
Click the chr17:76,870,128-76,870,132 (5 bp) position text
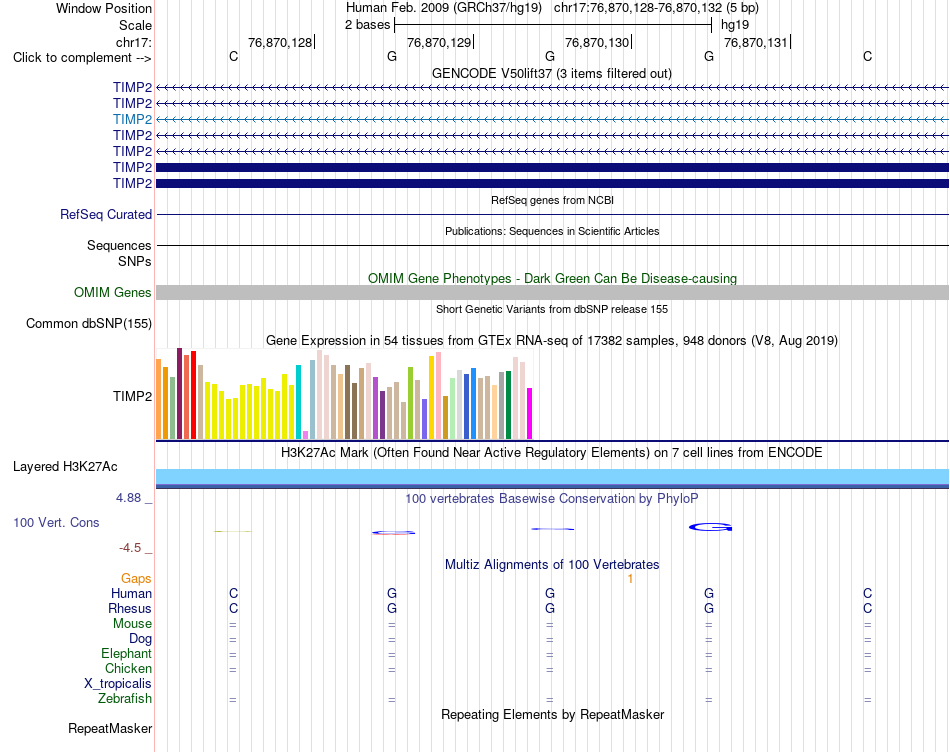pyautogui.click(x=656, y=8)
